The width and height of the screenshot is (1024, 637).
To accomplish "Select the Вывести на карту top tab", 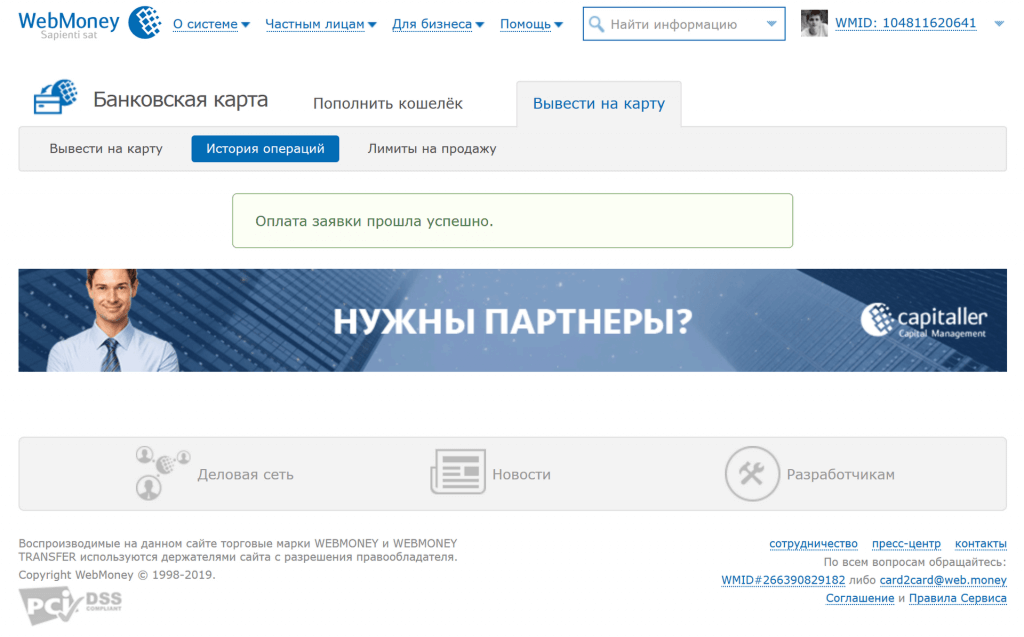I will (599, 103).
